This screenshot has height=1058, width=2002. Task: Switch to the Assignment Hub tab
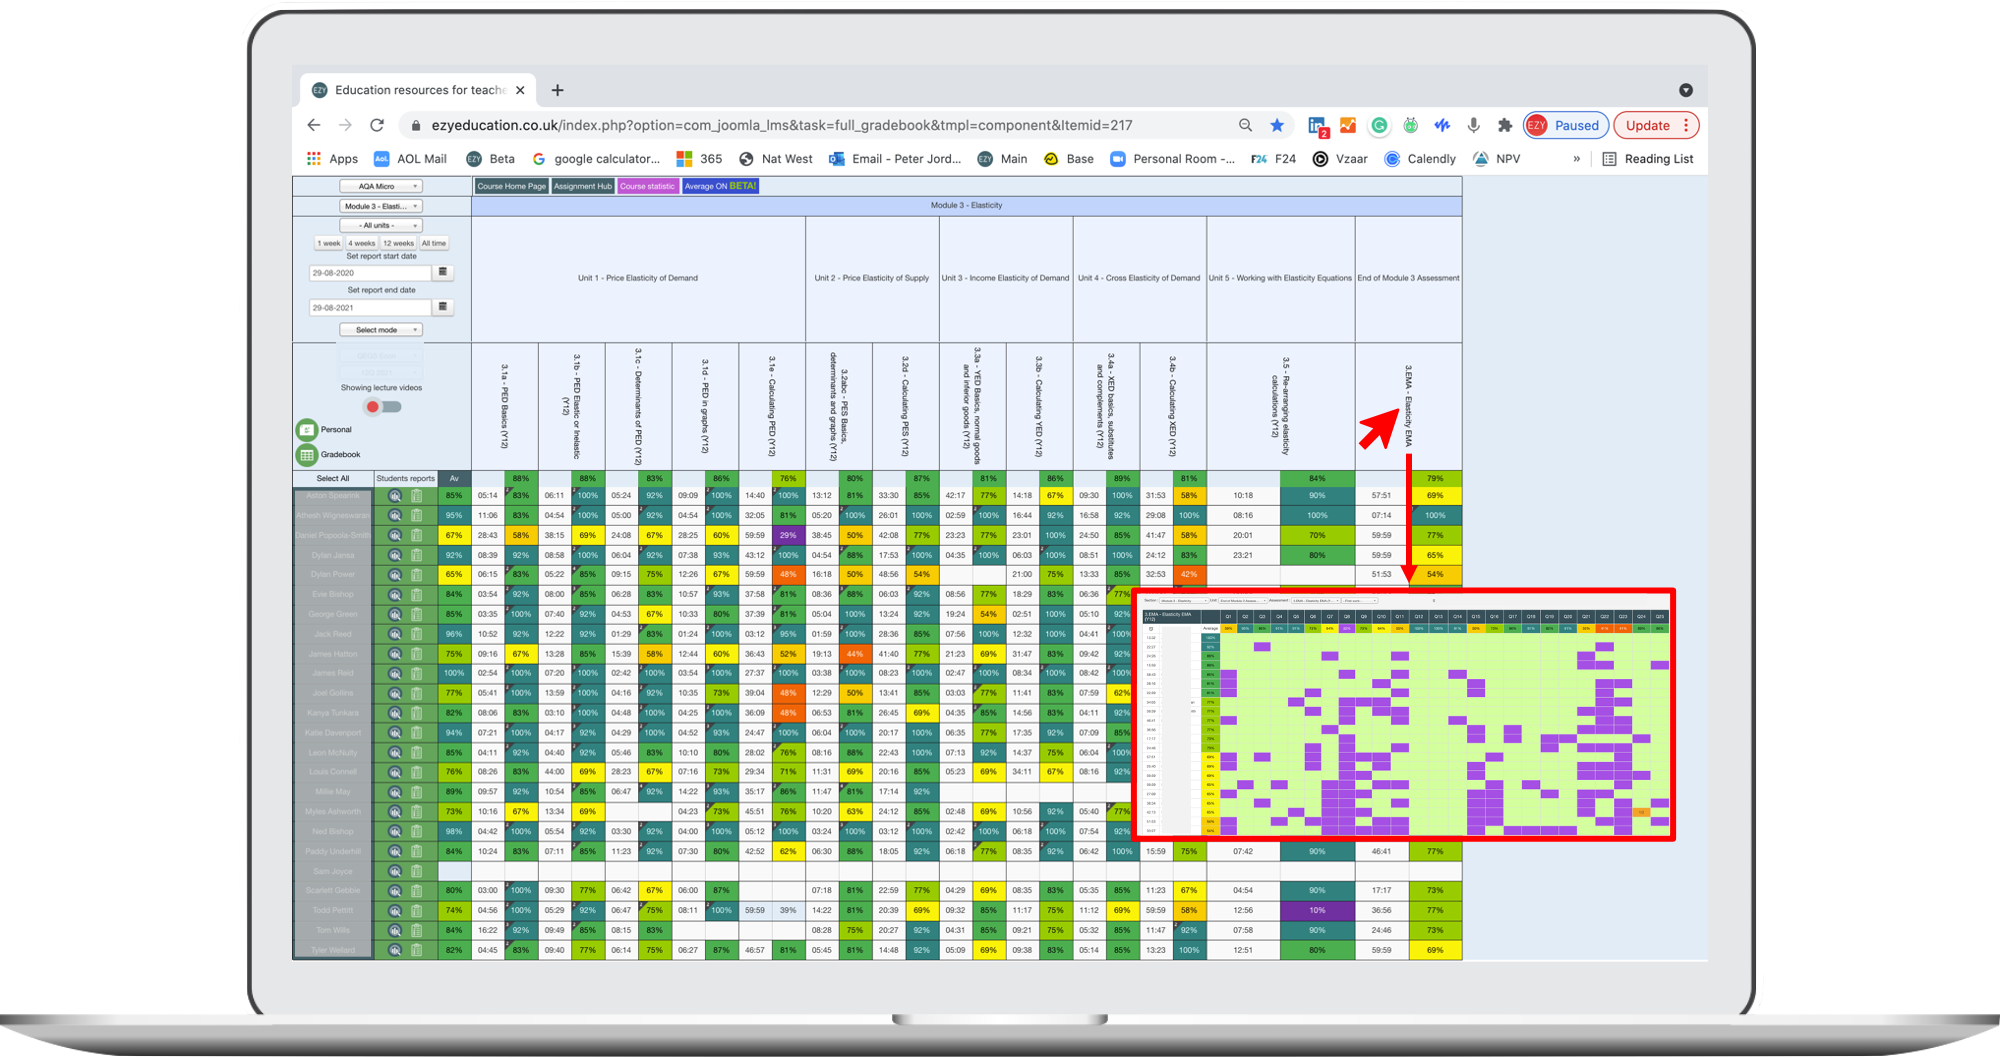(x=582, y=186)
